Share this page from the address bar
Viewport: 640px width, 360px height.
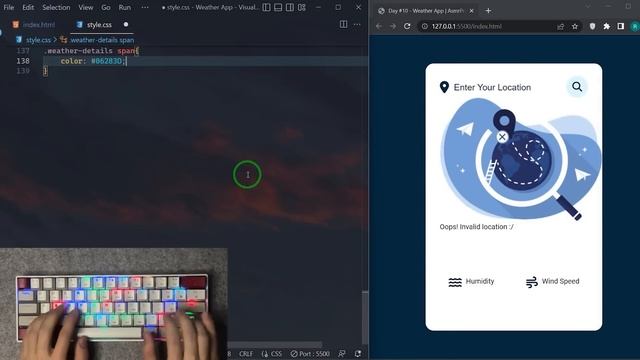pos(560,26)
